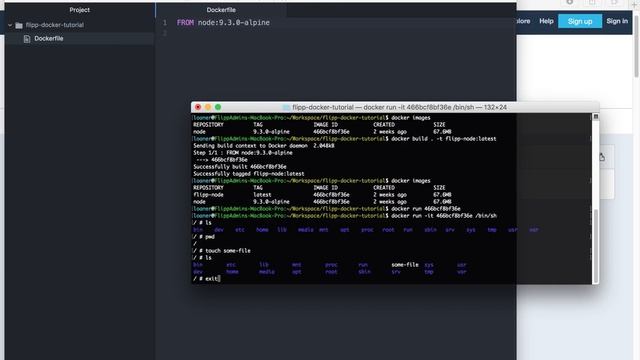
Task: Open Dockerfile in the project tree
Action: pos(49,38)
